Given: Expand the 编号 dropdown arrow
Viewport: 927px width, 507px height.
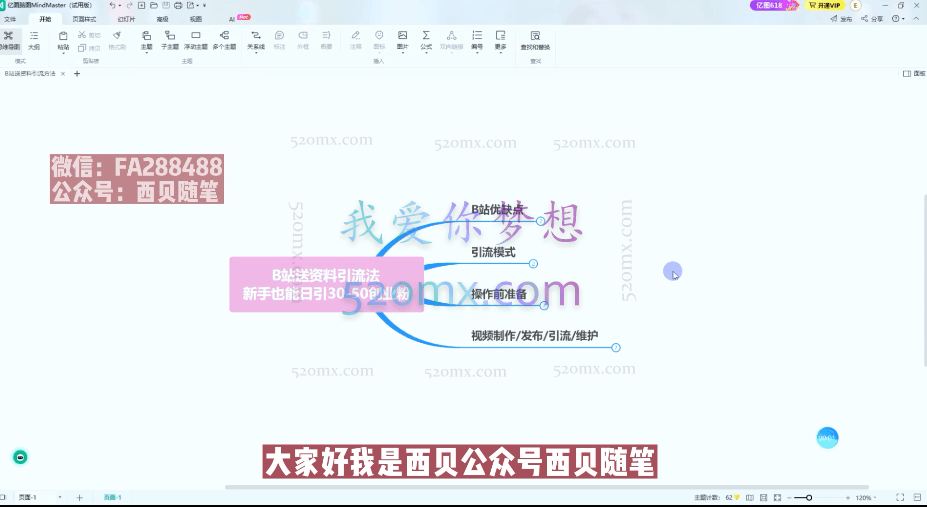Looking at the screenshot, I should pyautogui.click(x=477, y=53).
